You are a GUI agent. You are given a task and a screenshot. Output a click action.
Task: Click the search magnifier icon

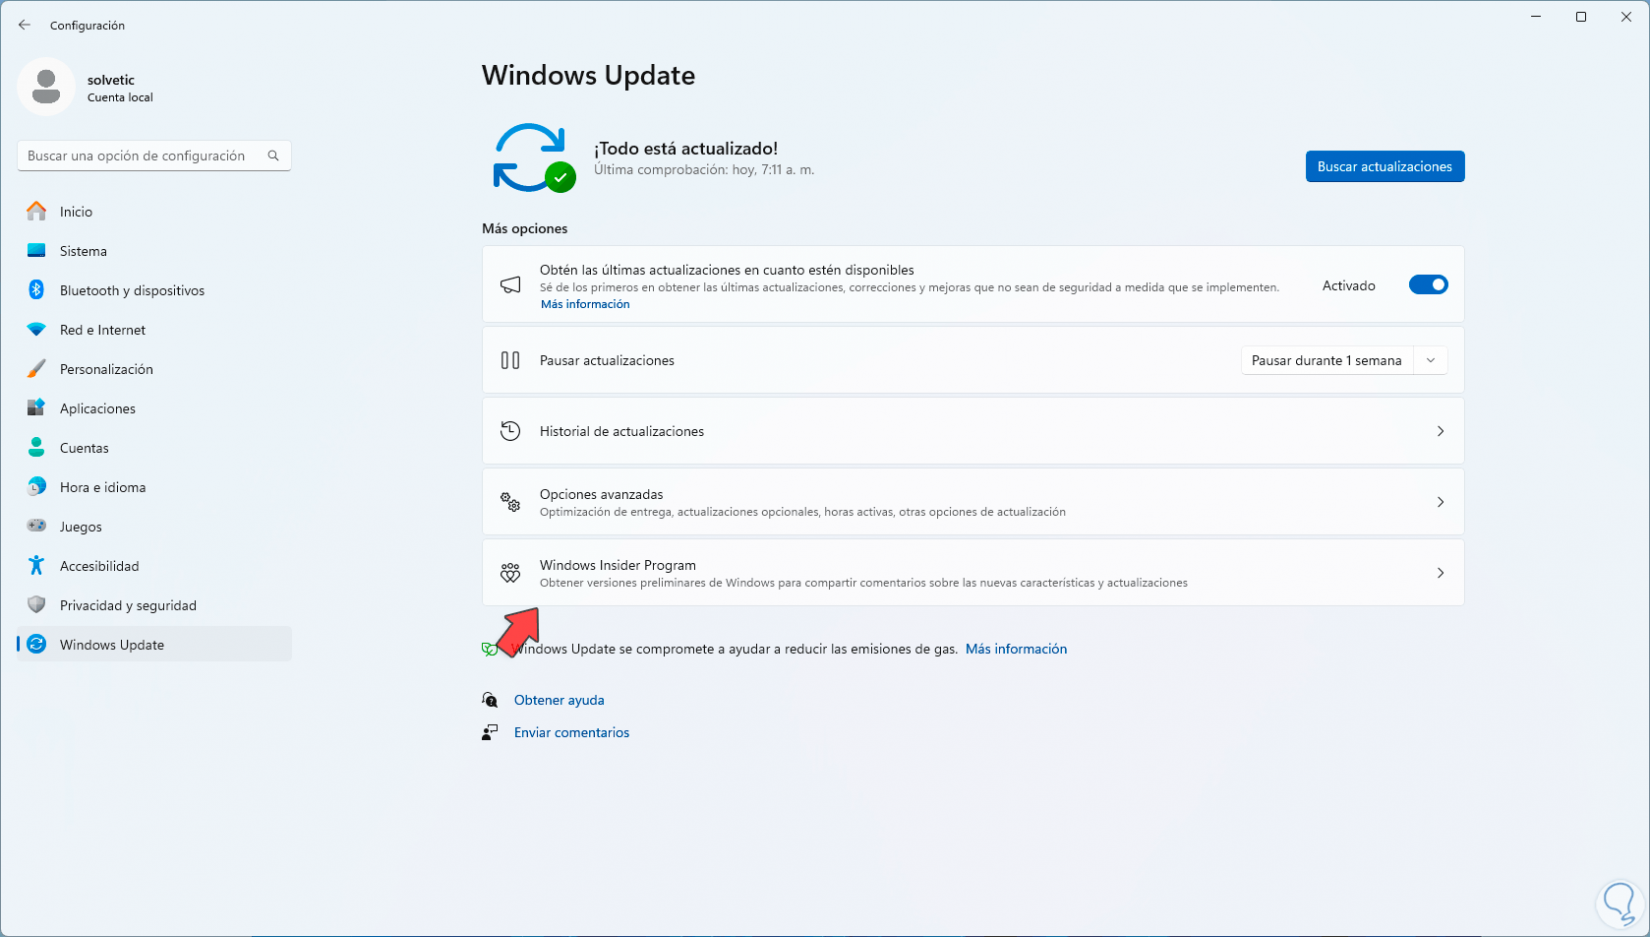[x=273, y=156]
